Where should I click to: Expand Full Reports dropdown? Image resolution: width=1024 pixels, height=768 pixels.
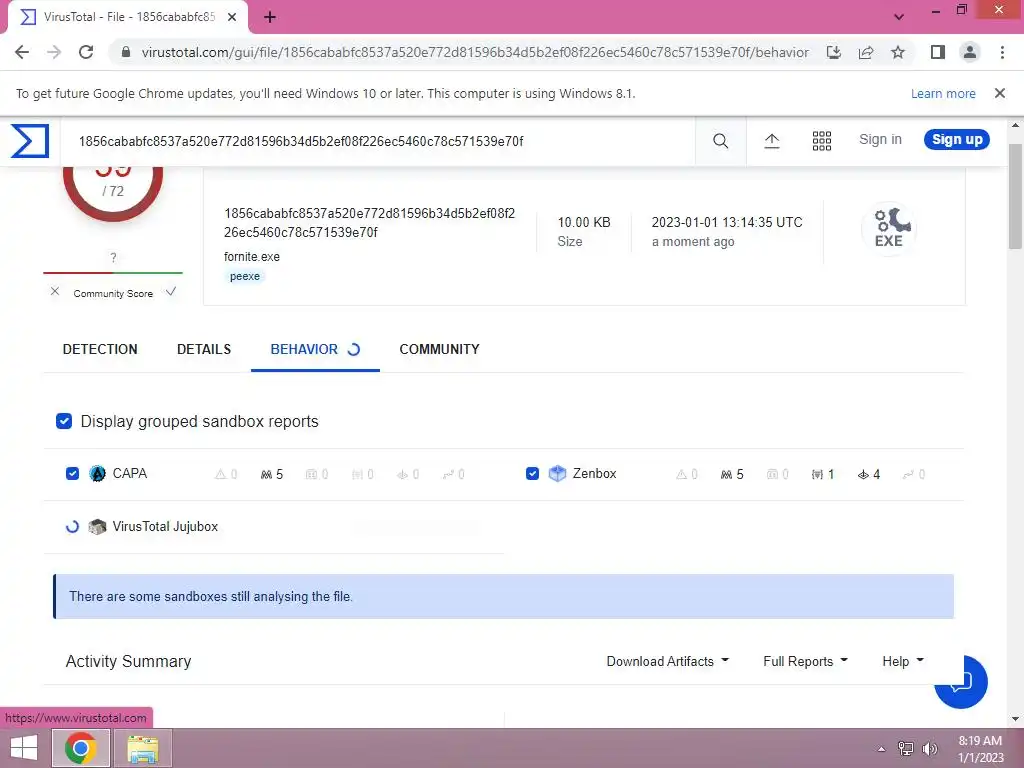tap(805, 662)
